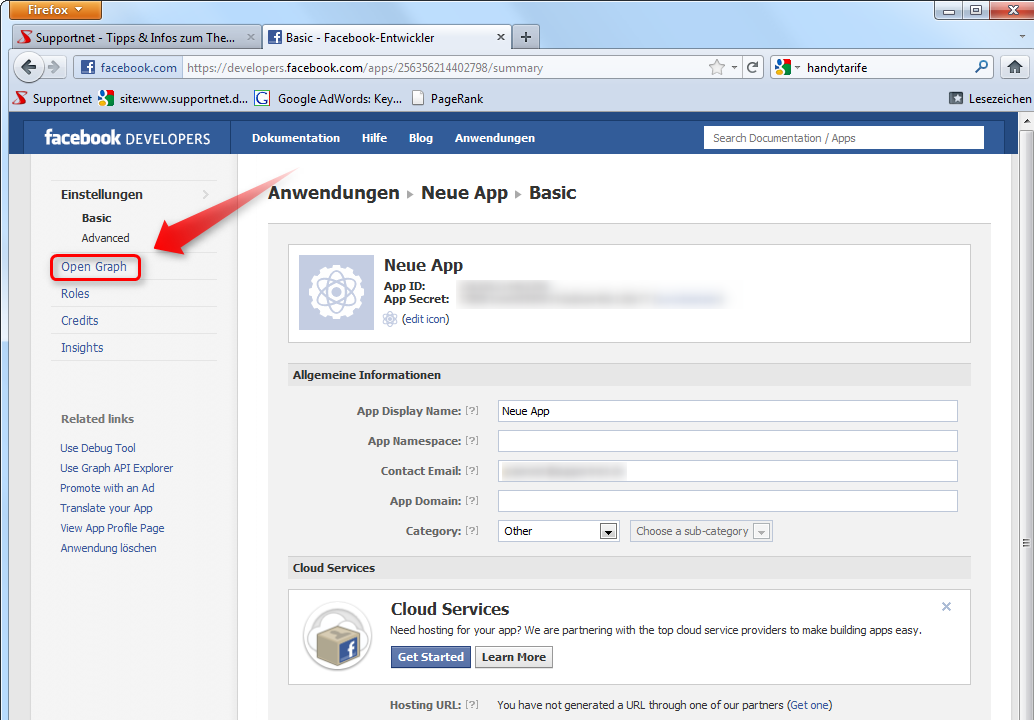Click Get Started button
The width and height of the screenshot is (1034, 720).
coord(431,657)
